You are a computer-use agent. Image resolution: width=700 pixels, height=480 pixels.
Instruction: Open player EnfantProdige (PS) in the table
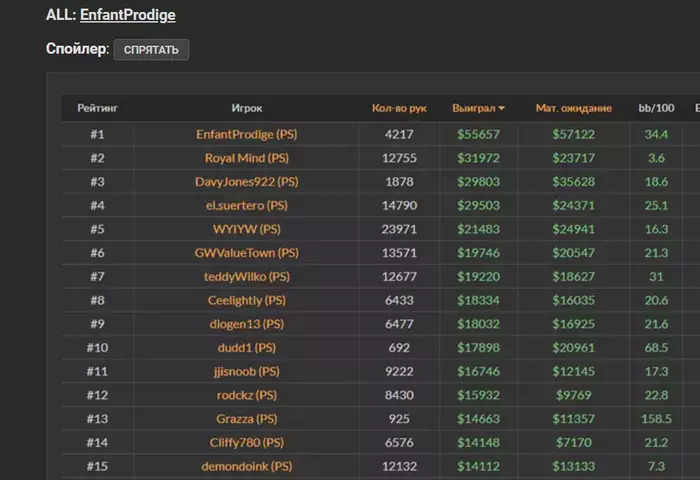247,134
